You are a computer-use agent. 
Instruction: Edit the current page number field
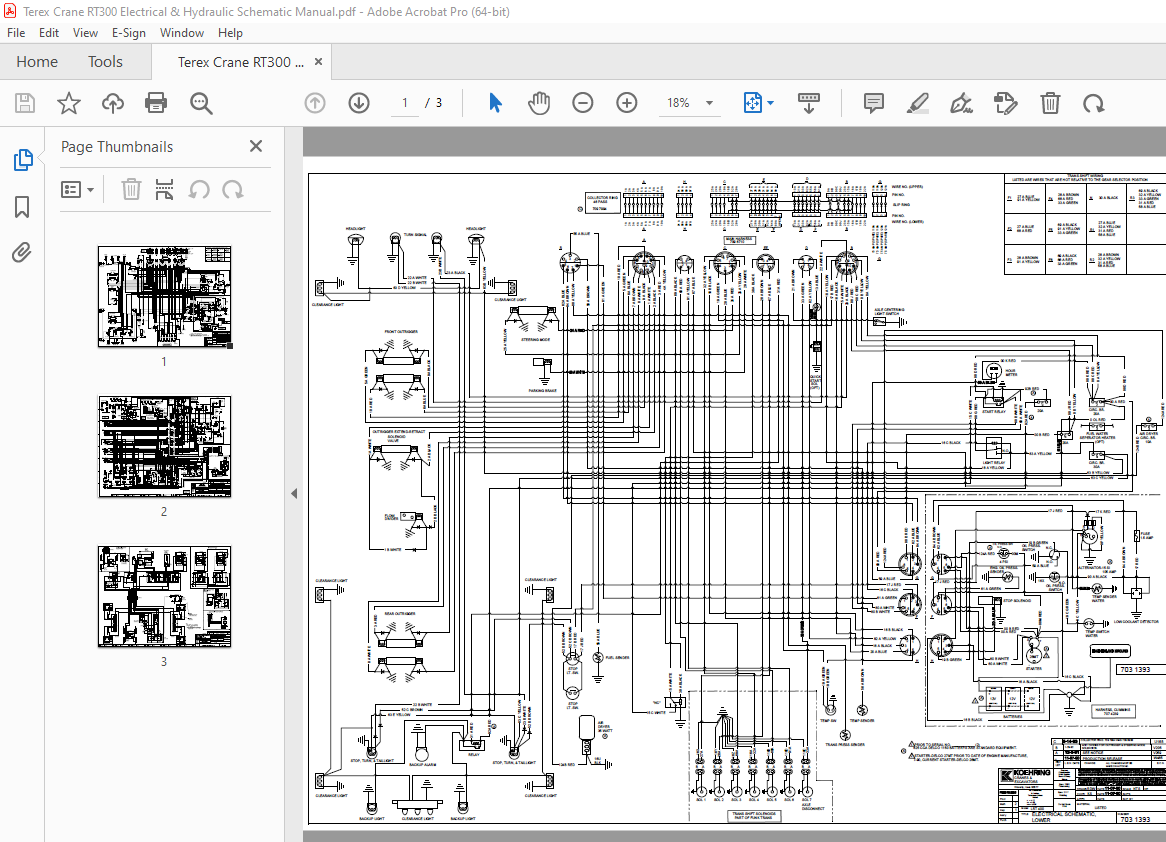click(x=405, y=103)
